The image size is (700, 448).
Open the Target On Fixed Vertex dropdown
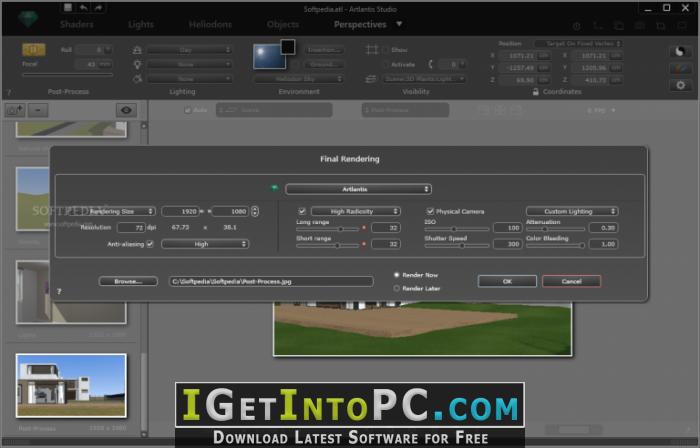[x=578, y=44]
